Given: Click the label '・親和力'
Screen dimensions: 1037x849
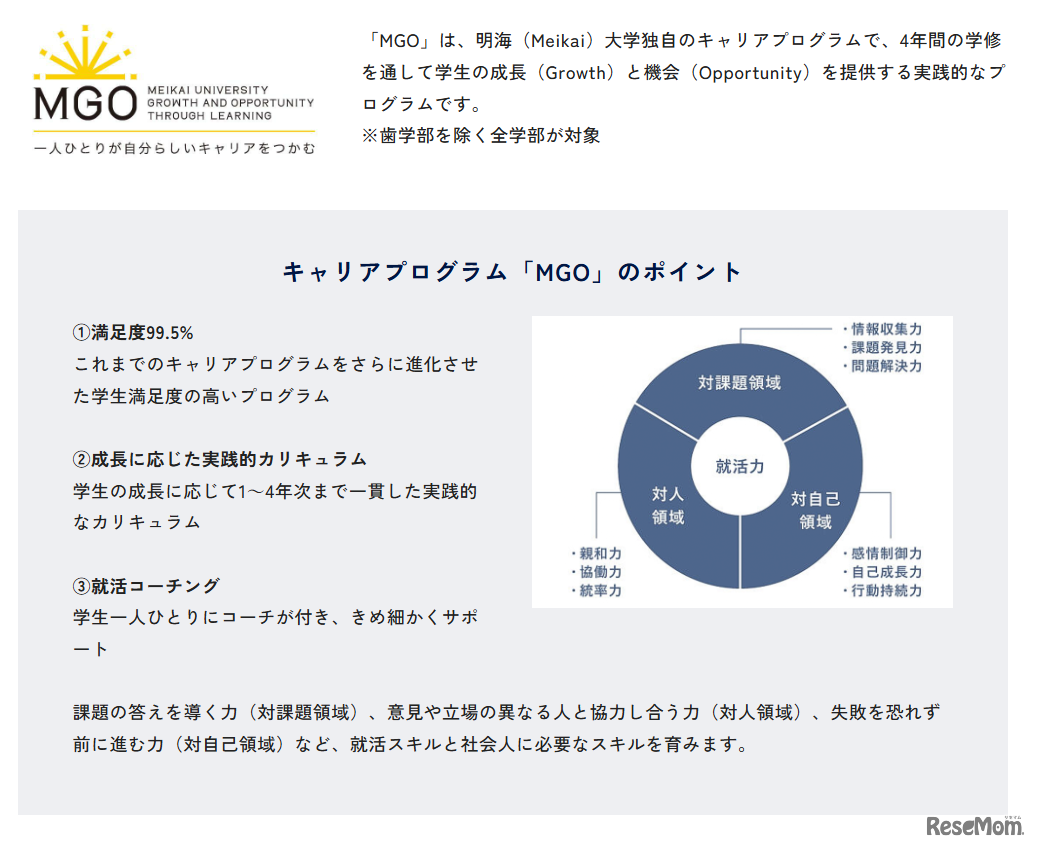Looking at the screenshot, I should 596,553.
